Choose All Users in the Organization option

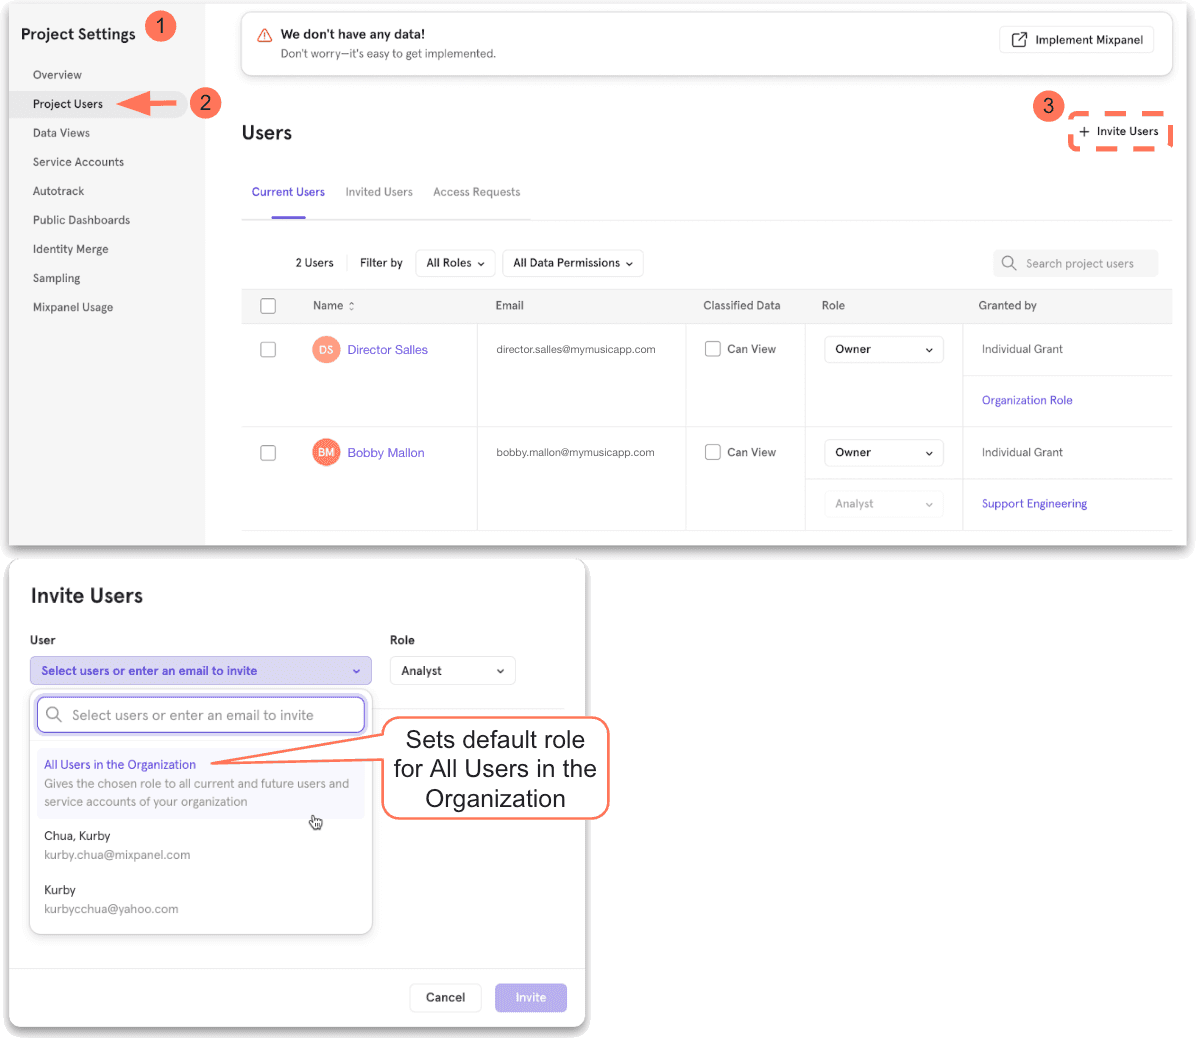coord(120,765)
